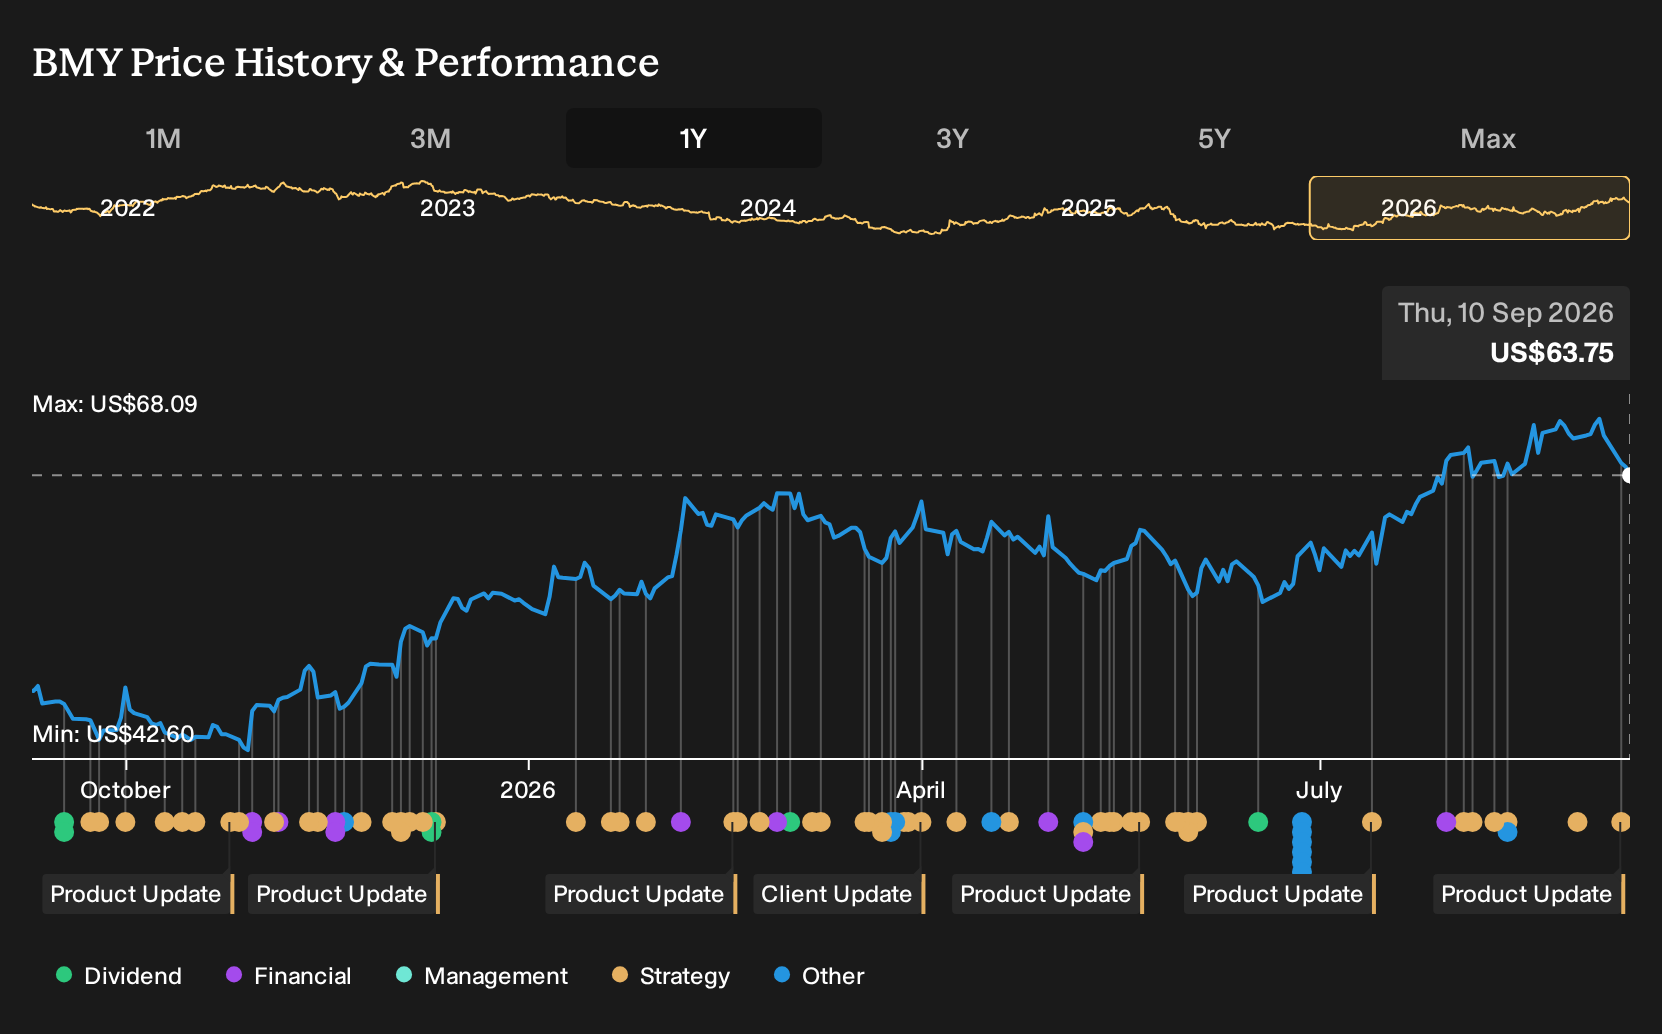Open the last Product Update label at far right
This screenshot has height=1034, width=1662.
[x=1529, y=894]
